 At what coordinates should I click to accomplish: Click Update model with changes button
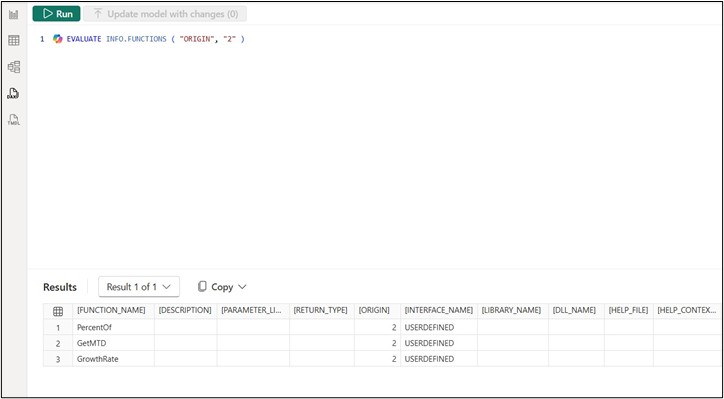tap(165, 14)
